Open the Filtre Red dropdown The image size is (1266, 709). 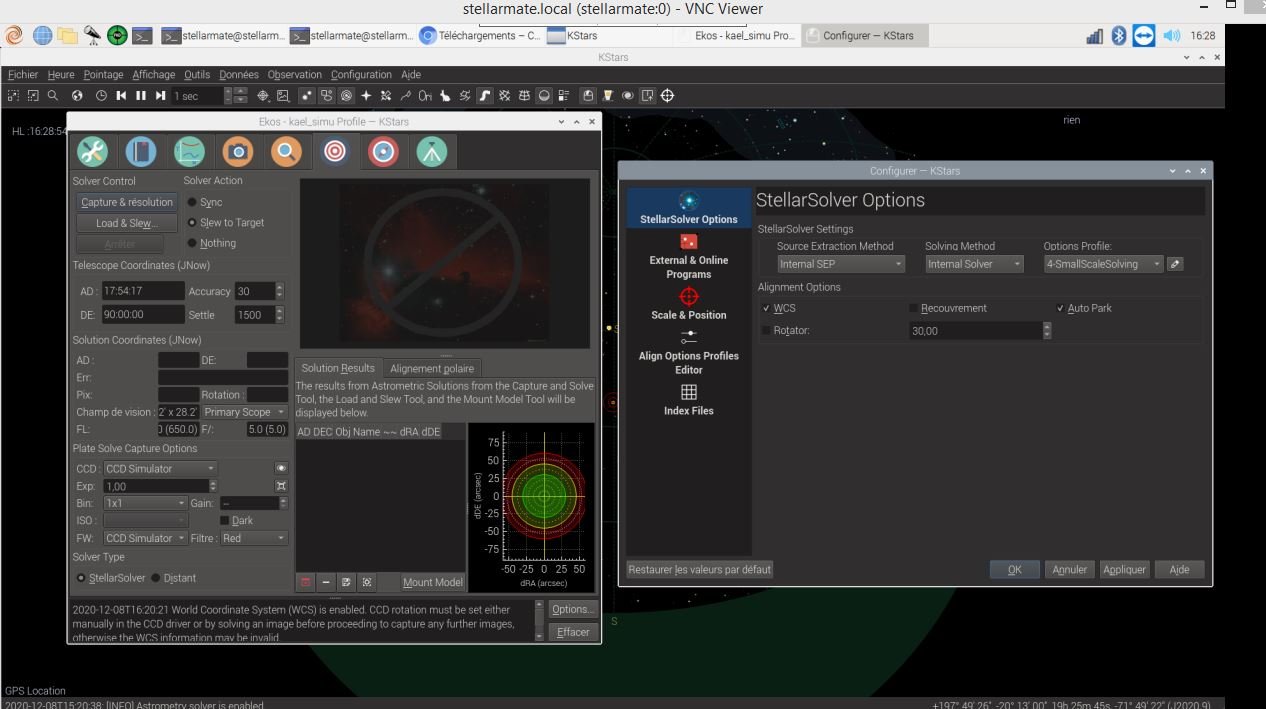tap(254, 538)
